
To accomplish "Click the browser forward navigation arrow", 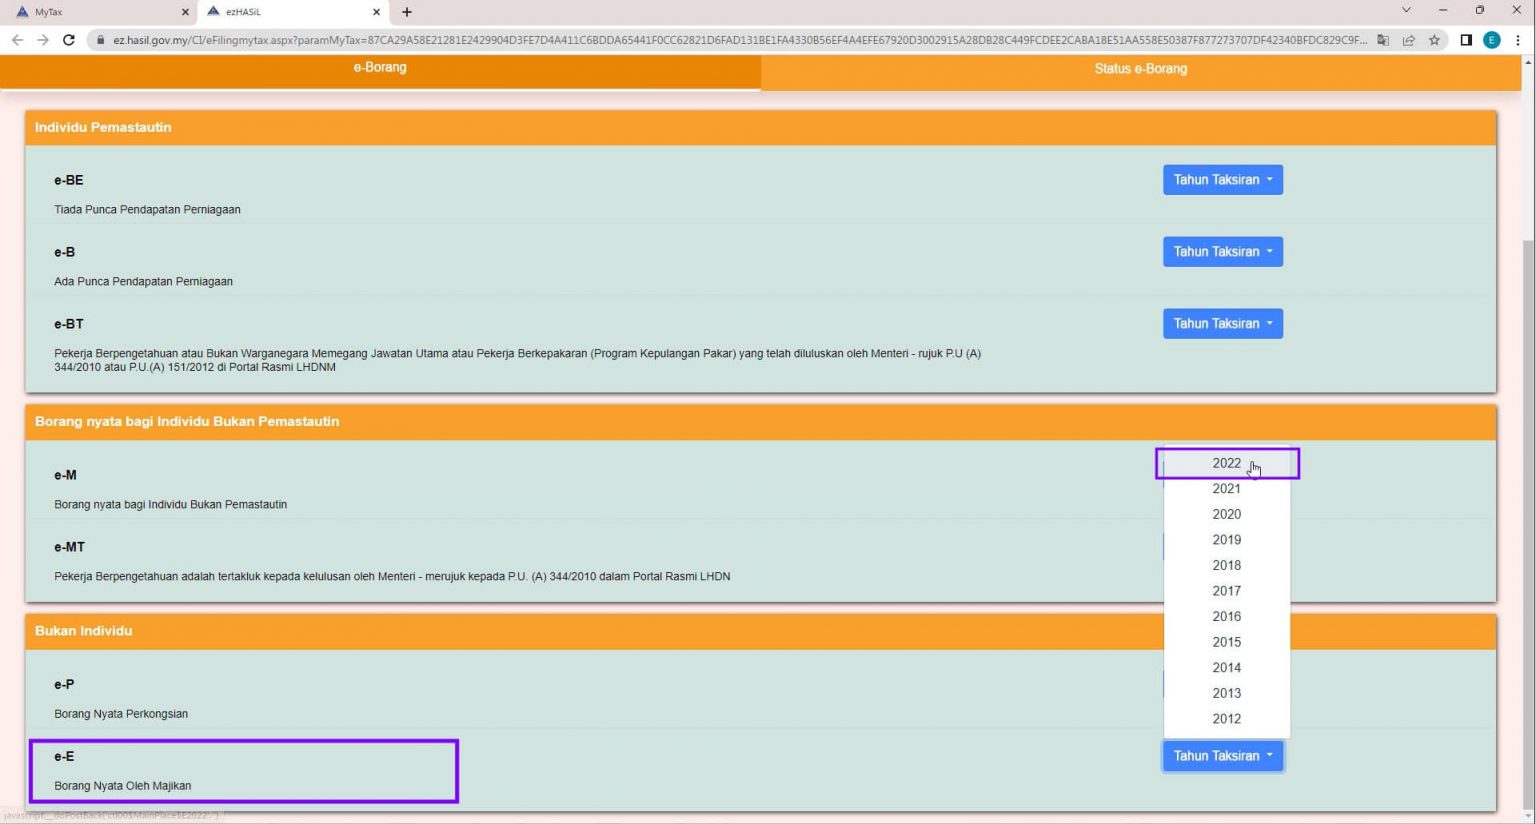I will 47,40.
